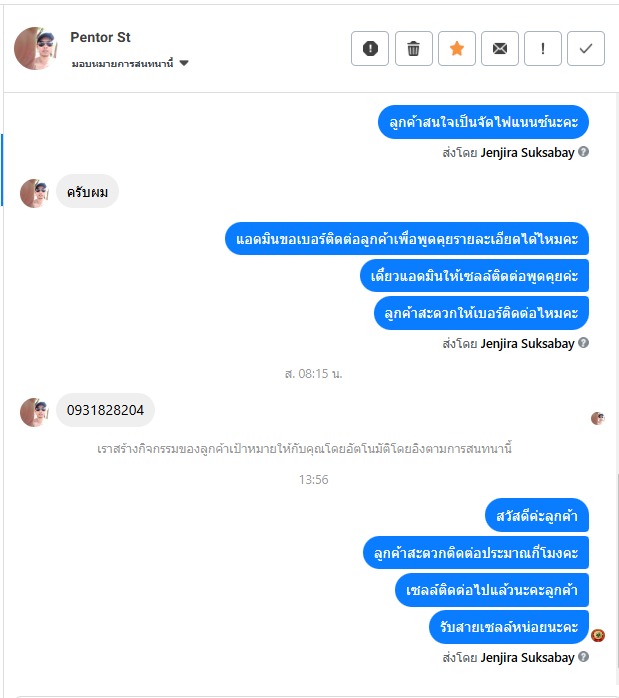The height and width of the screenshot is (698, 619).
Task: Select the สวัสดีค่ะลูกค้า message bubble
Action: click(x=537, y=515)
